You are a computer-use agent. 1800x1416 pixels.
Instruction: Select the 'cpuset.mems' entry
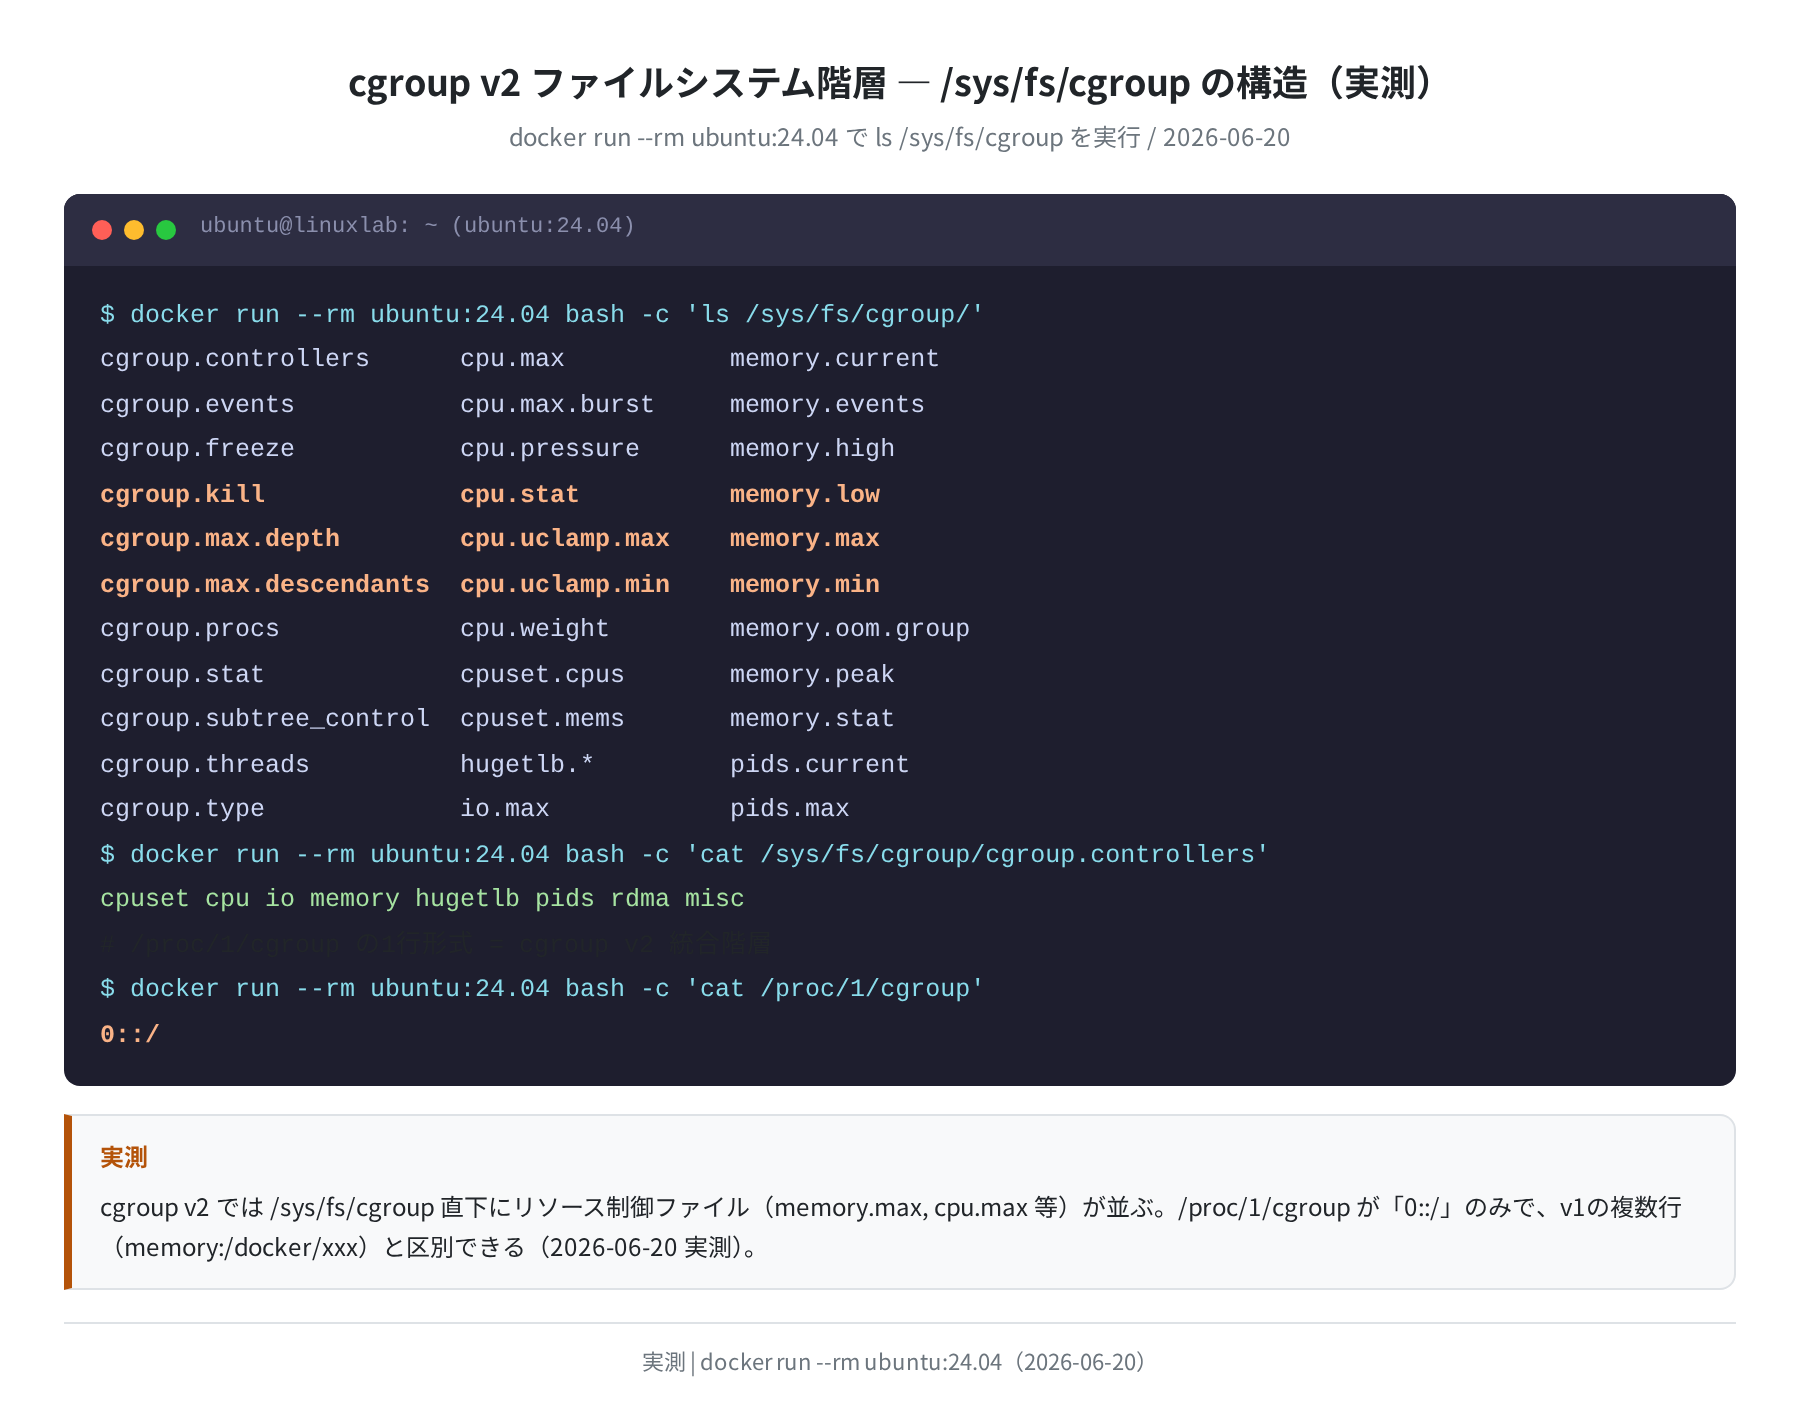[x=542, y=719]
